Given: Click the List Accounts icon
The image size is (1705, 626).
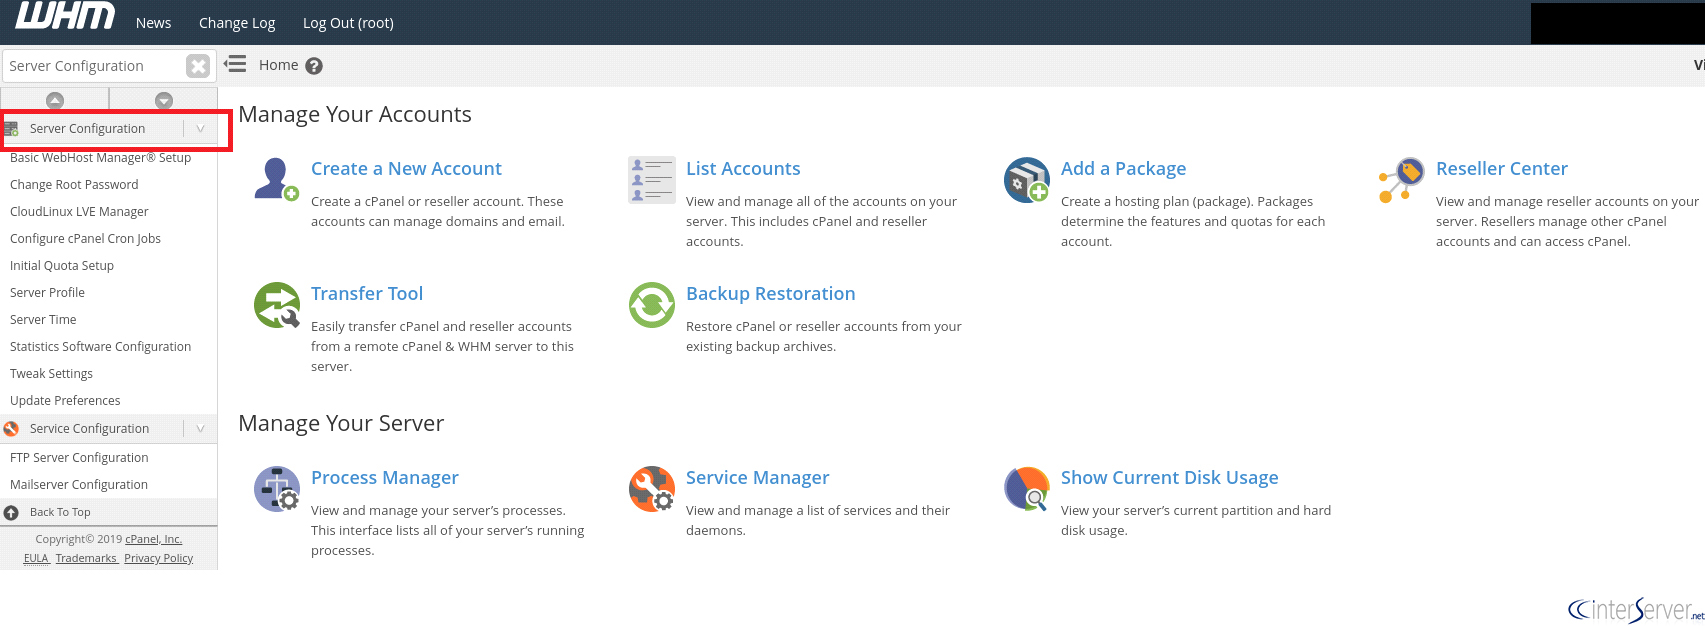Looking at the screenshot, I should [x=652, y=180].
